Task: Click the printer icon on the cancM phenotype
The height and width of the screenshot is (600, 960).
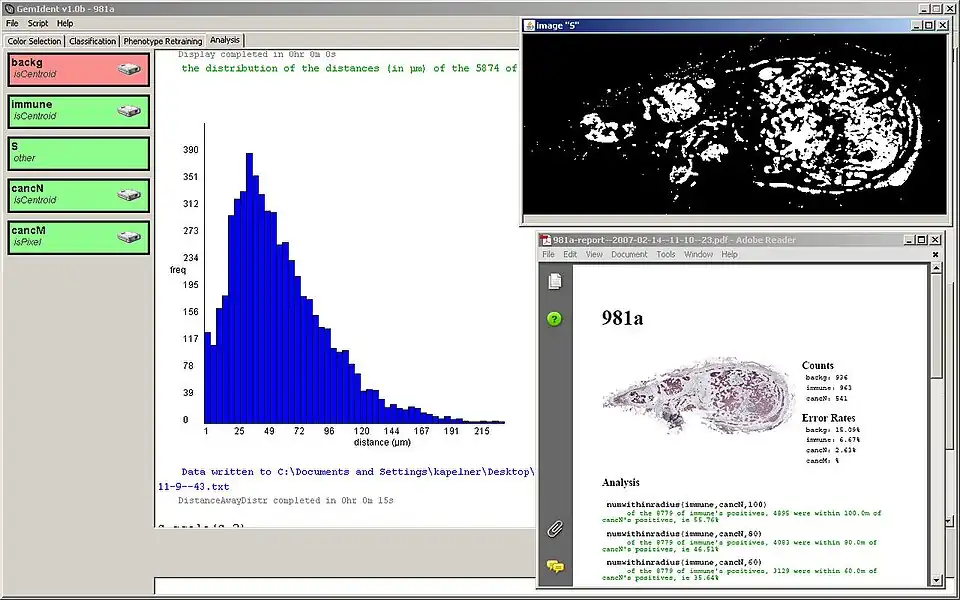Action: pos(128,236)
